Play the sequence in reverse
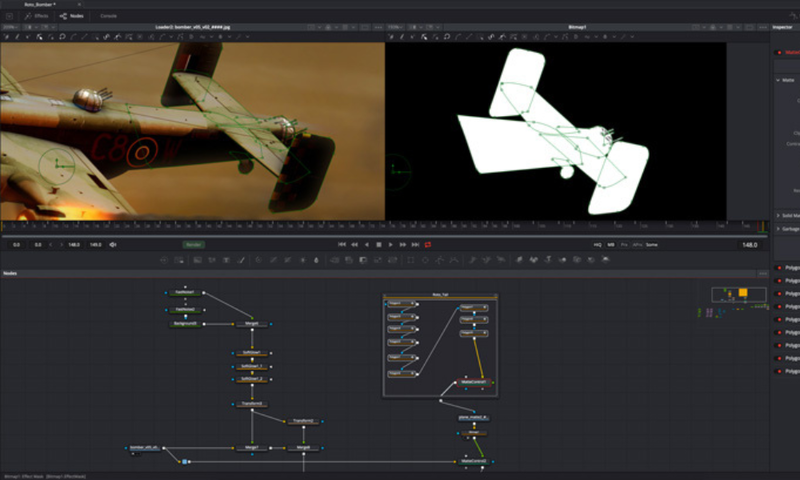Image resolution: width=800 pixels, height=480 pixels. 366,245
